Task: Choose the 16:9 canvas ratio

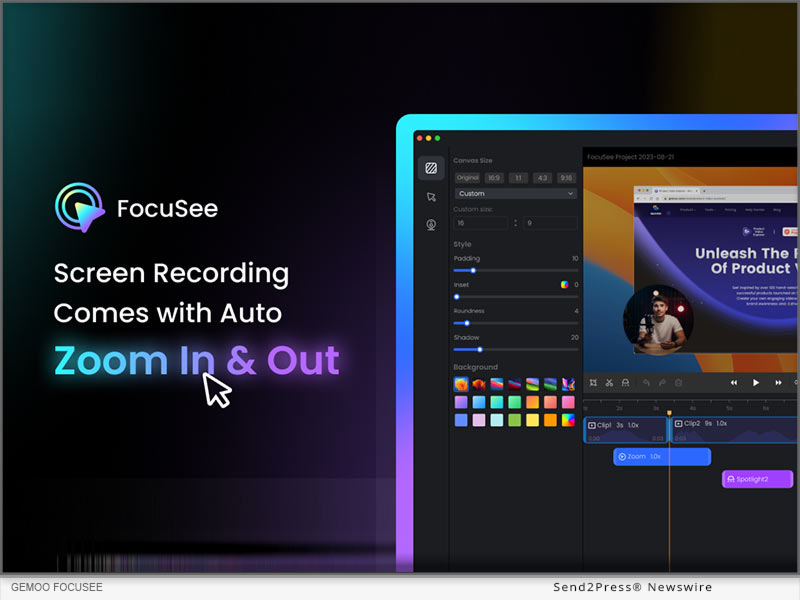Action: pos(493,177)
